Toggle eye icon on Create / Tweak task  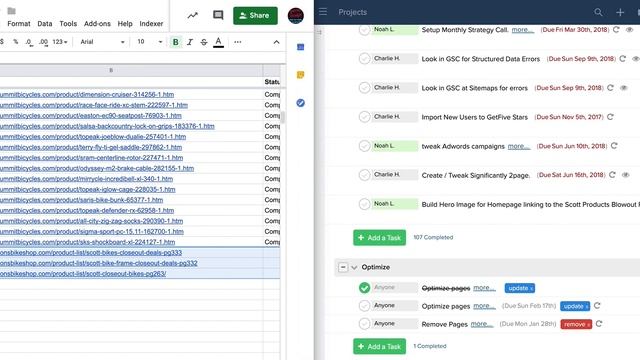[626, 175]
